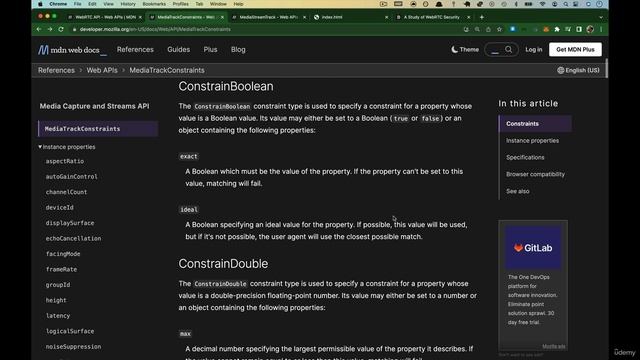Close the A Study of WebRTC Security tab
Image resolution: width=640 pixels, height=360 pixels.
point(469,17)
